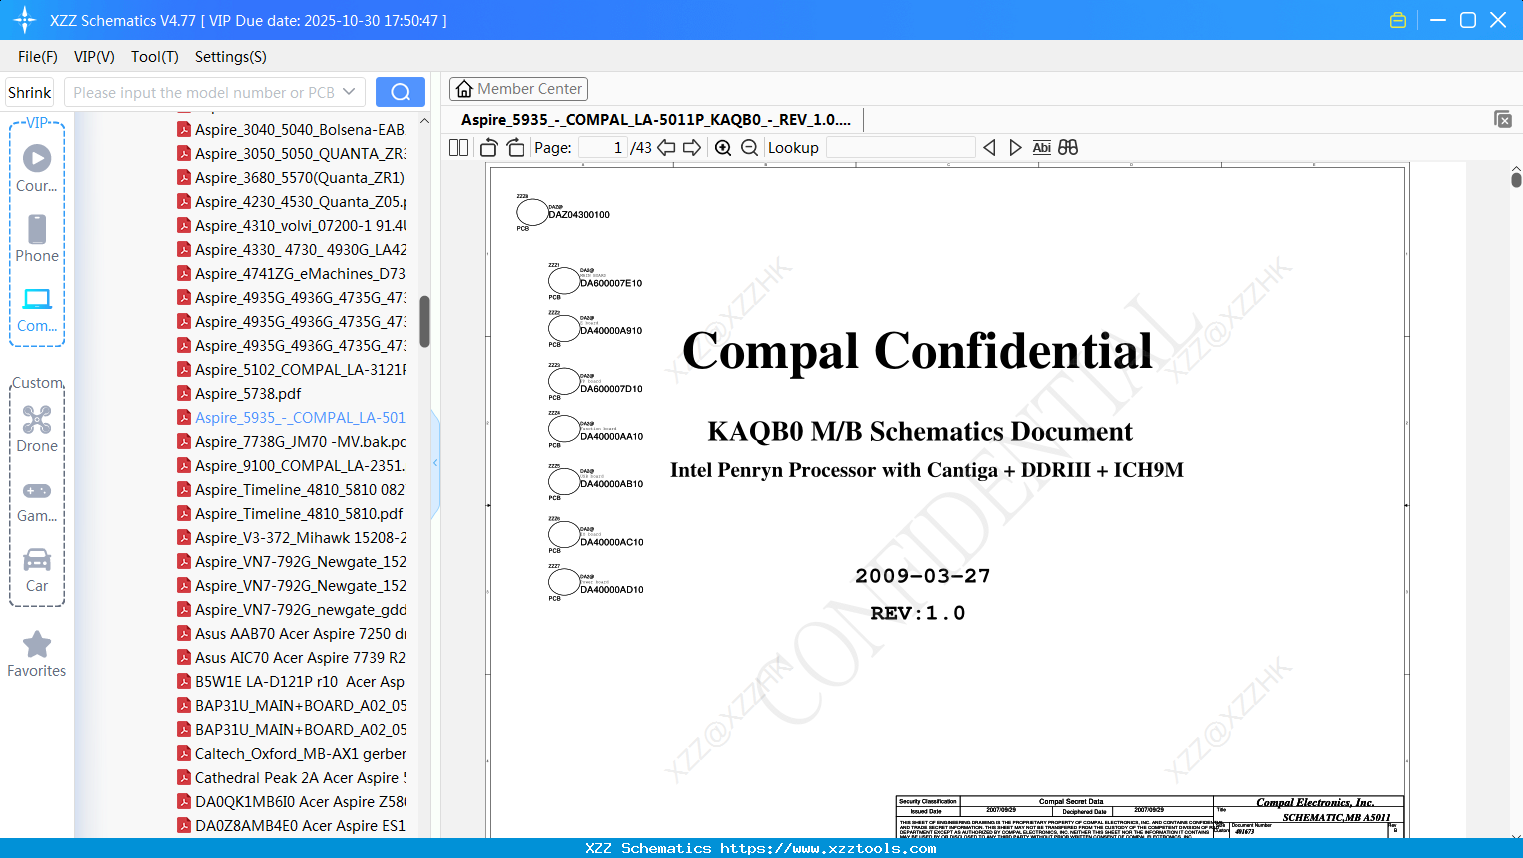Open Aspire_Timeline_4810_5810 082 file
This screenshot has width=1523, height=858.
click(x=291, y=489)
